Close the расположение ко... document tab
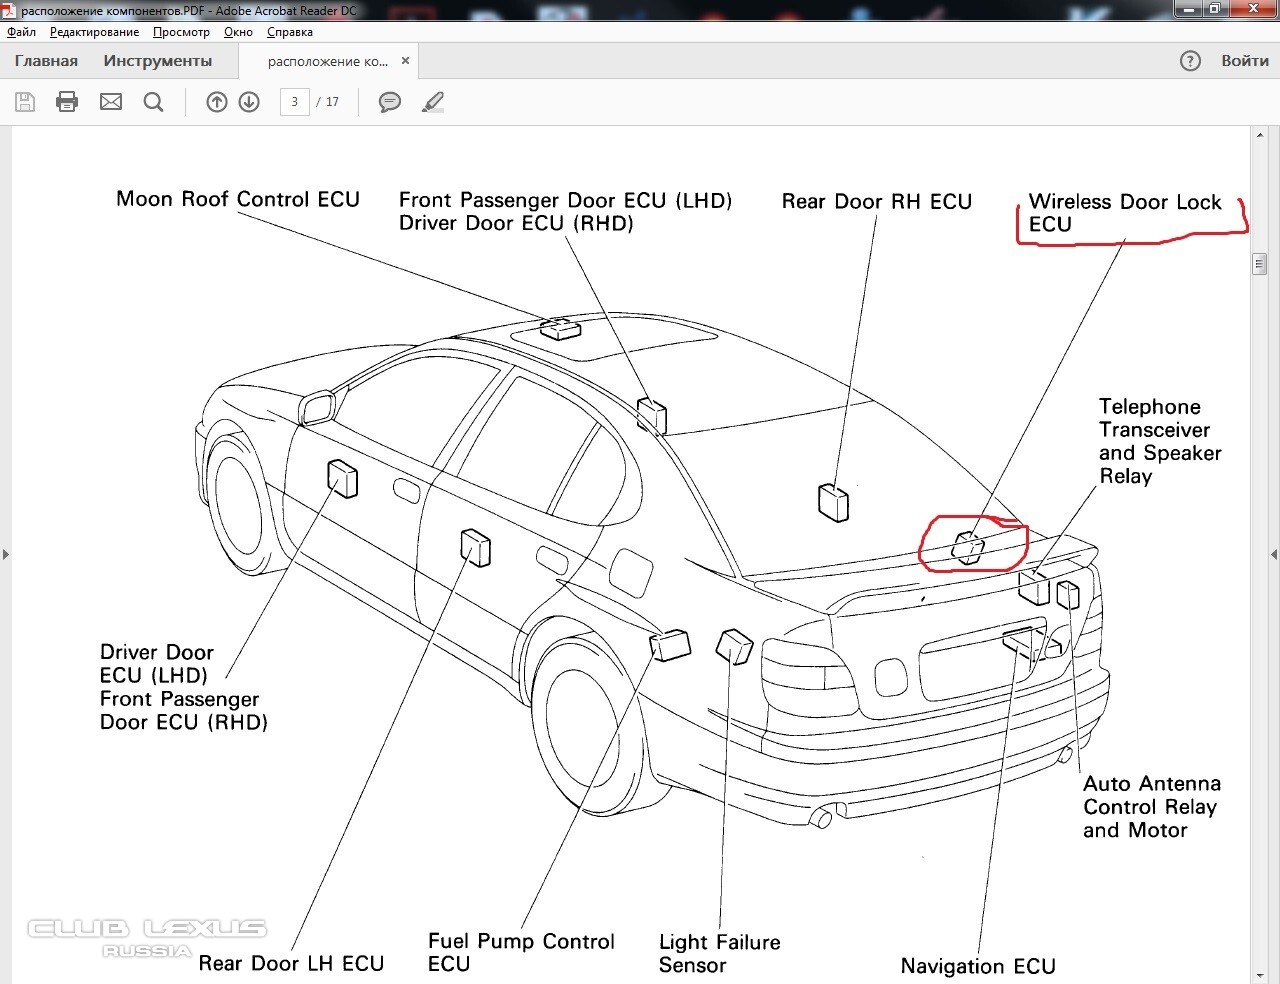 [405, 61]
